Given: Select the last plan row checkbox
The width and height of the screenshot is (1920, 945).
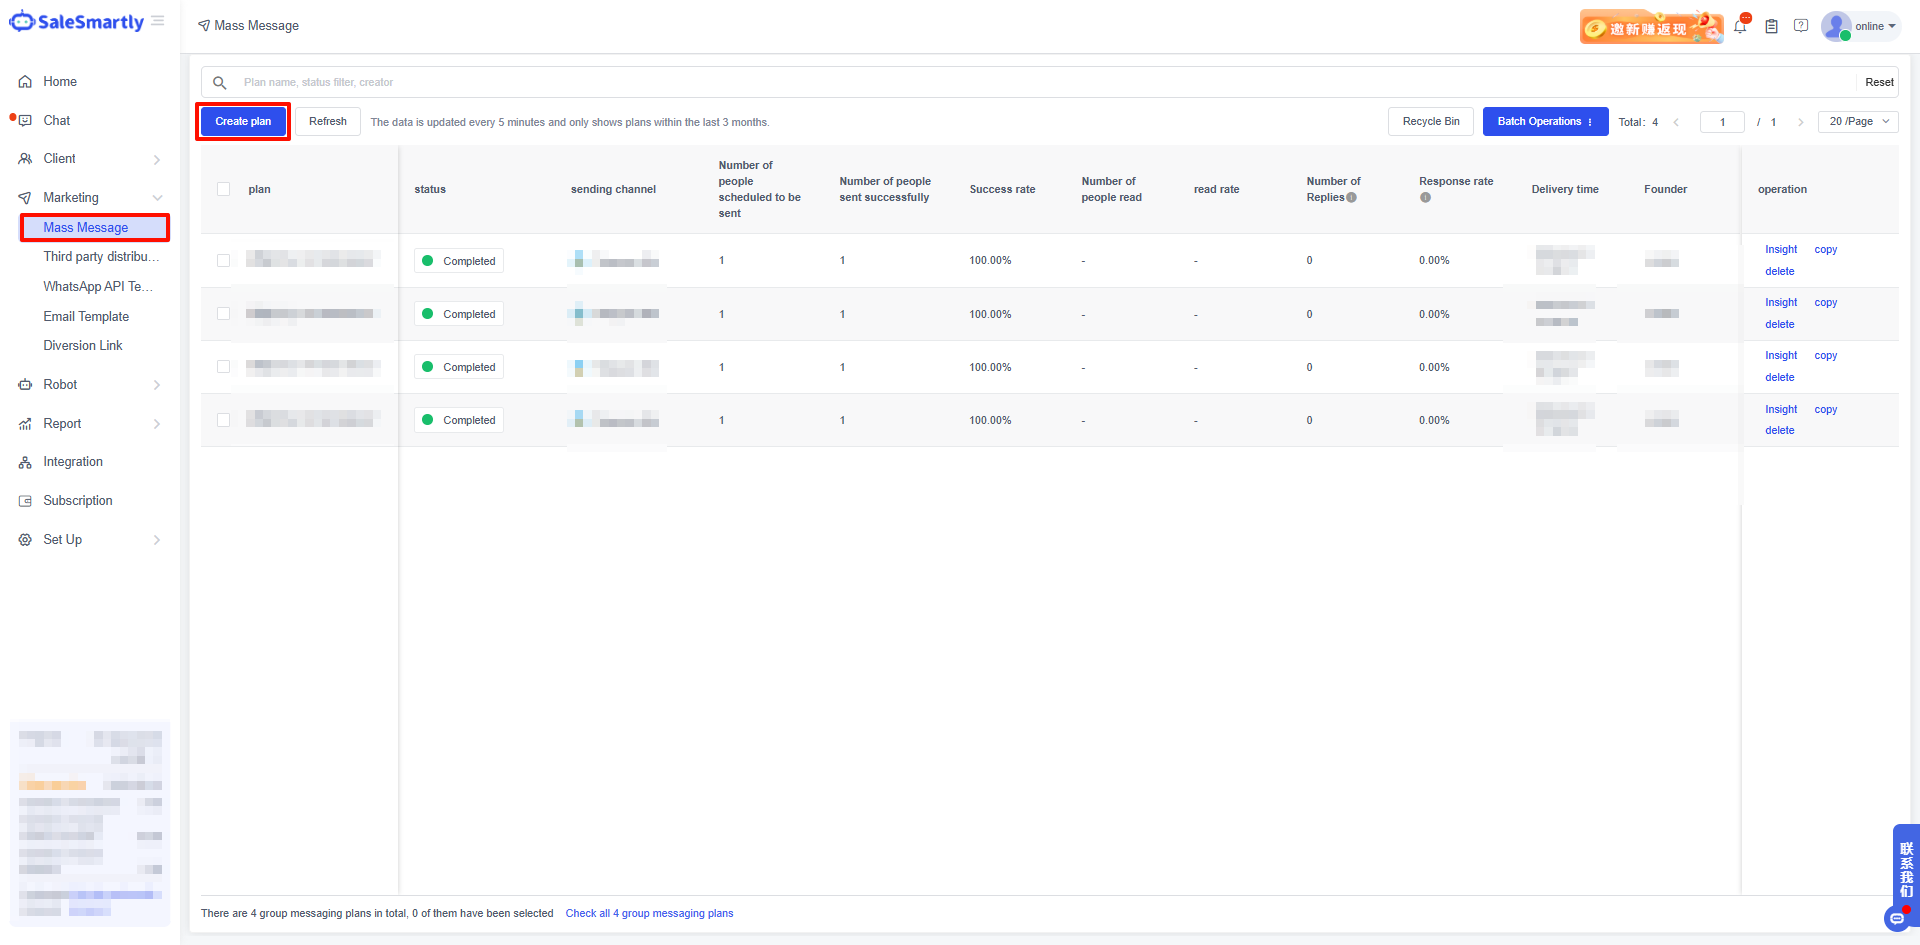Looking at the screenshot, I should [x=224, y=420].
